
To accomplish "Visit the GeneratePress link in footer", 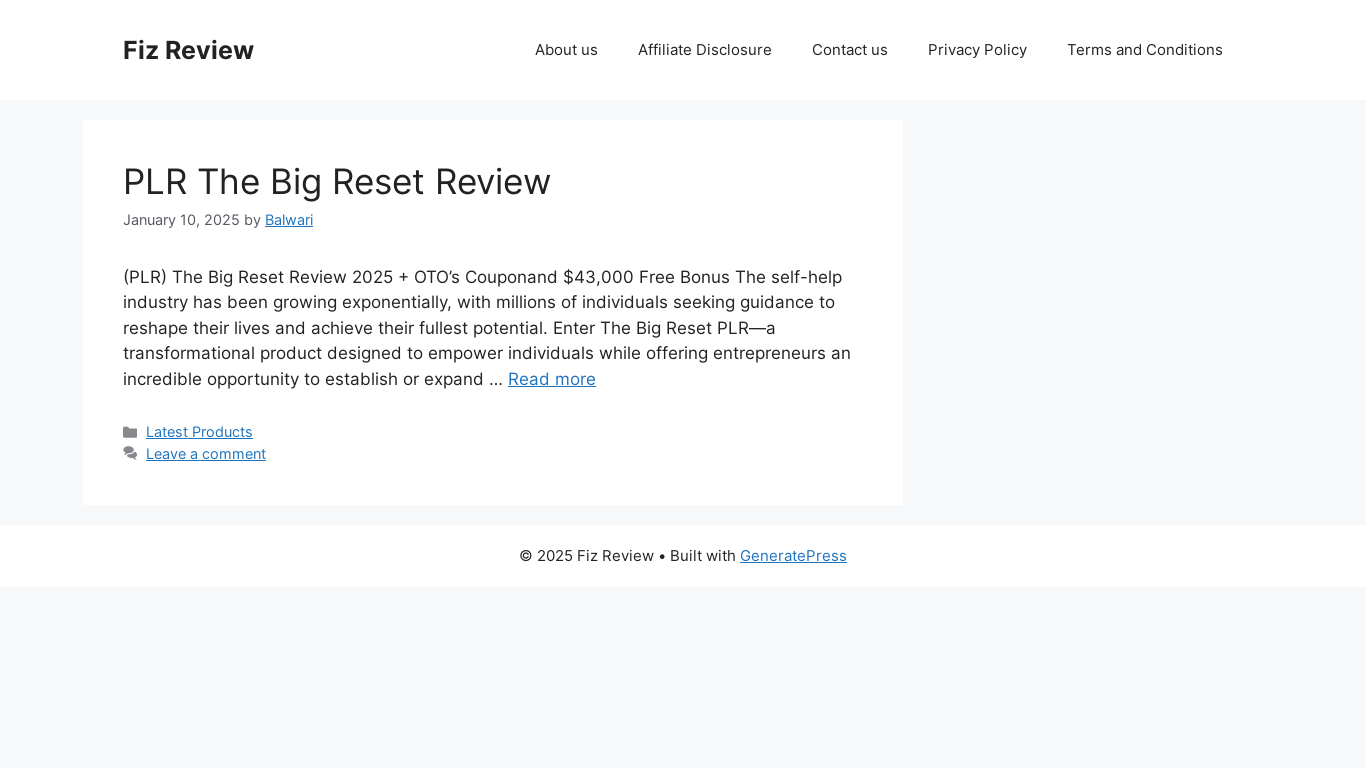I will click(793, 556).
